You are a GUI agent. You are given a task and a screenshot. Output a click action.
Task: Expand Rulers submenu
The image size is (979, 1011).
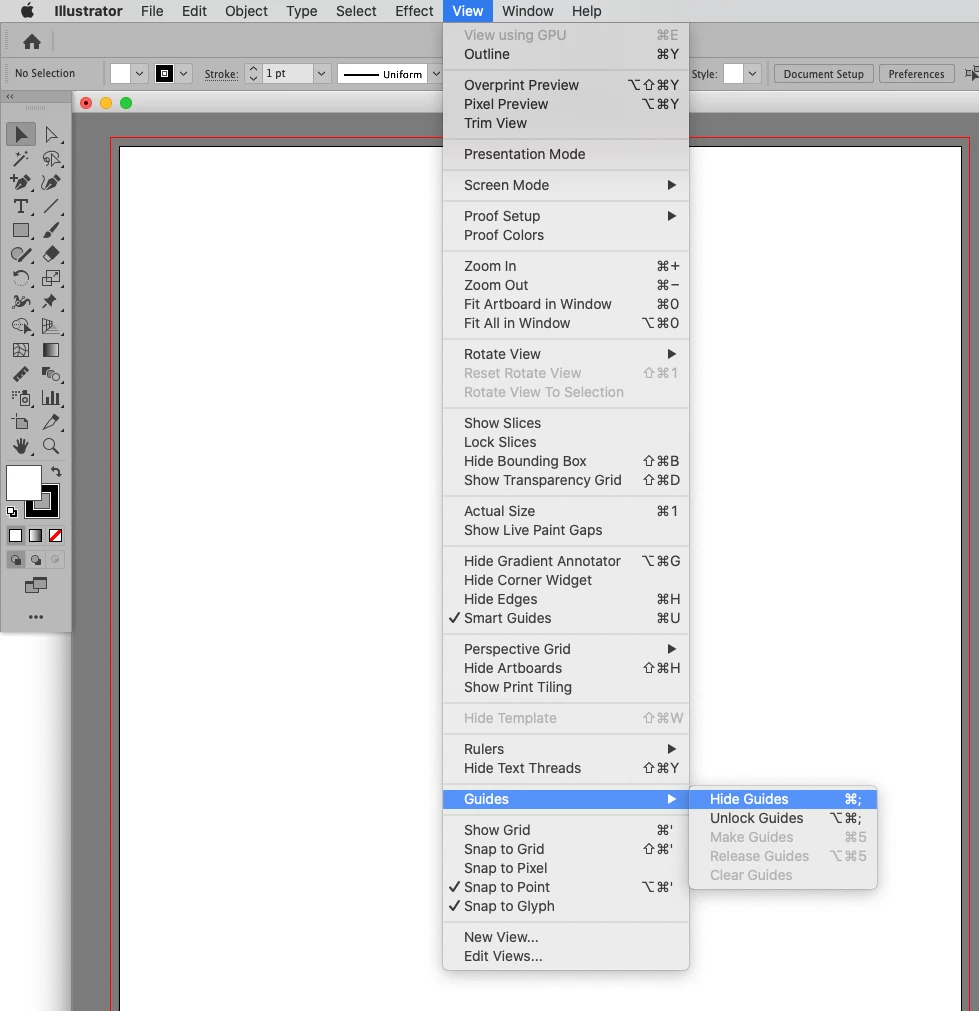(x=566, y=749)
